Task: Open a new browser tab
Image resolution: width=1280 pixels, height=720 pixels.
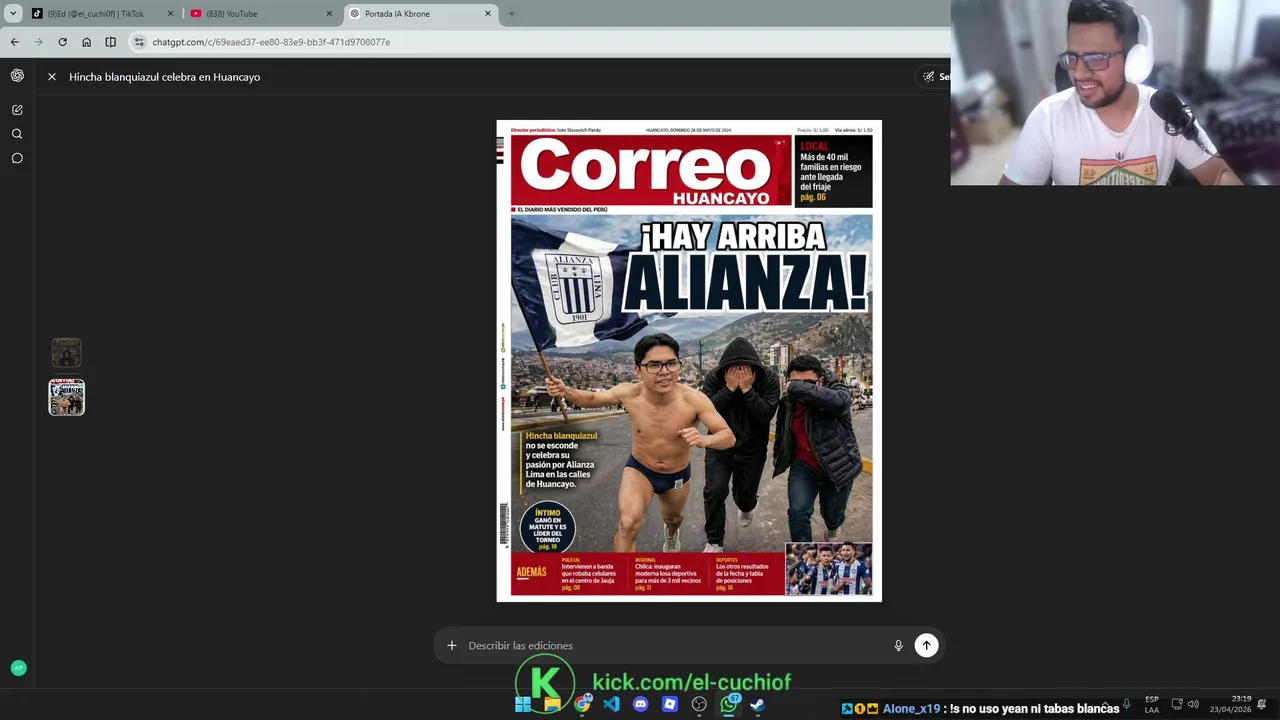Action: (512, 14)
